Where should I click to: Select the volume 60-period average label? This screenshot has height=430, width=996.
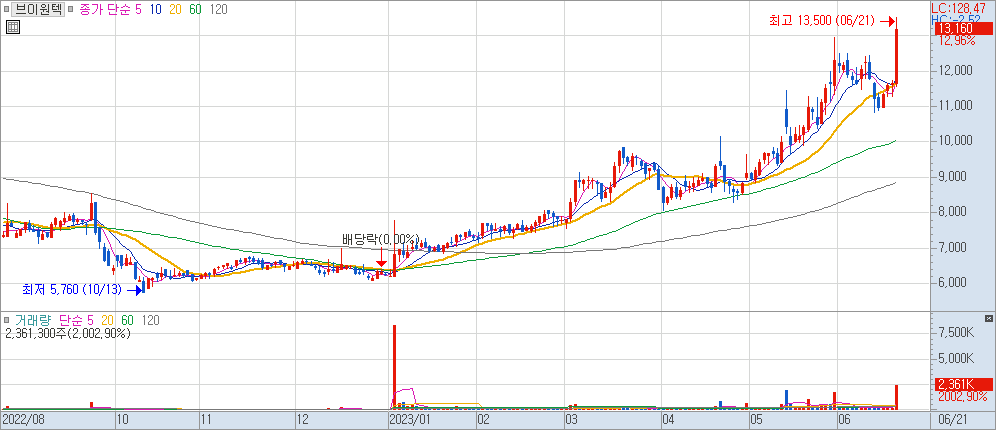click(x=127, y=321)
